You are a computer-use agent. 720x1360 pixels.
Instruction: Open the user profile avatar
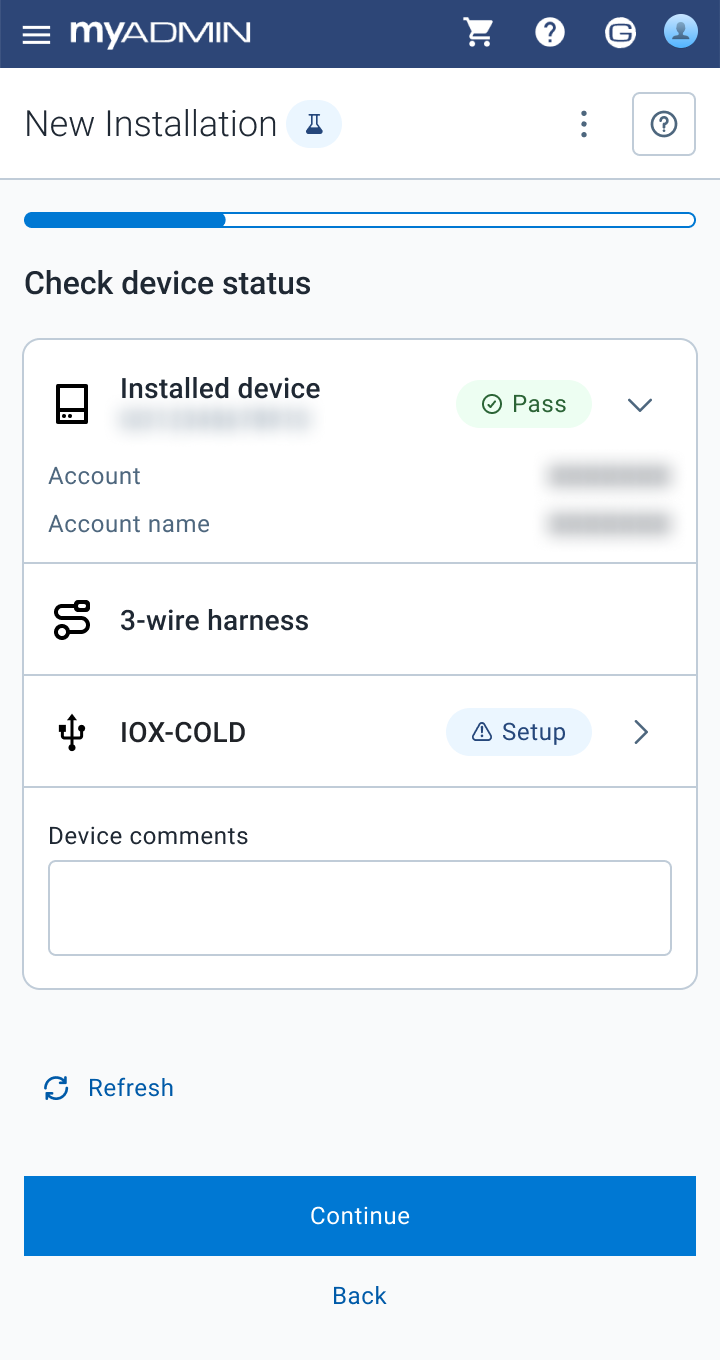(x=680, y=32)
